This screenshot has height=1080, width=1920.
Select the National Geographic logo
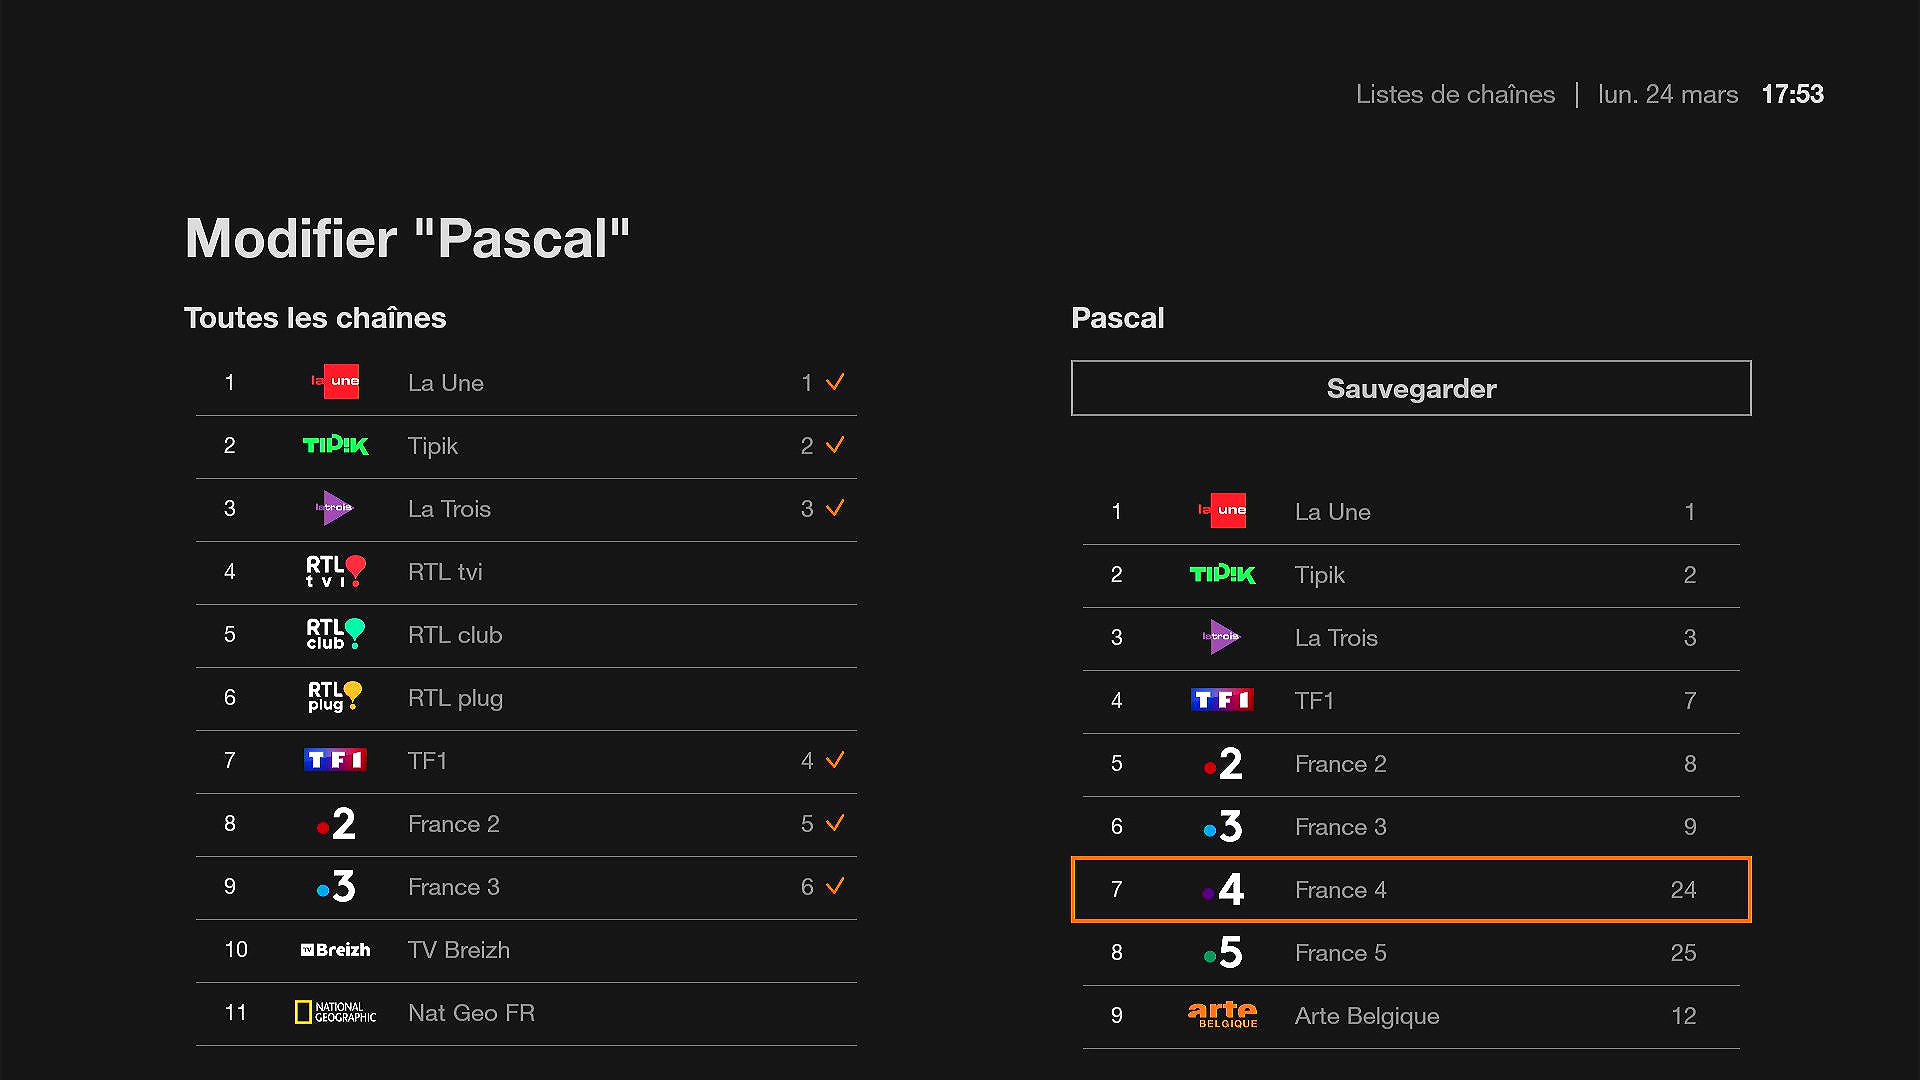(x=335, y=1013)
